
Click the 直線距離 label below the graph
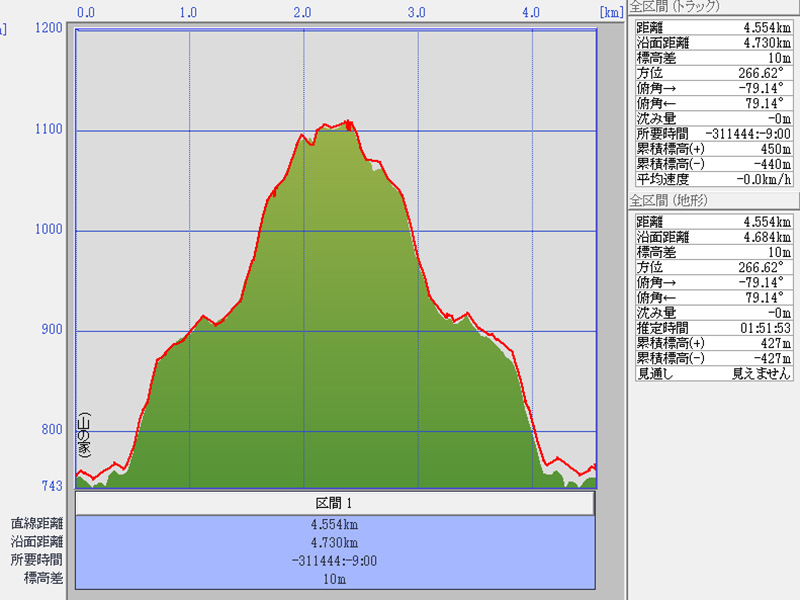pos(37,523)
